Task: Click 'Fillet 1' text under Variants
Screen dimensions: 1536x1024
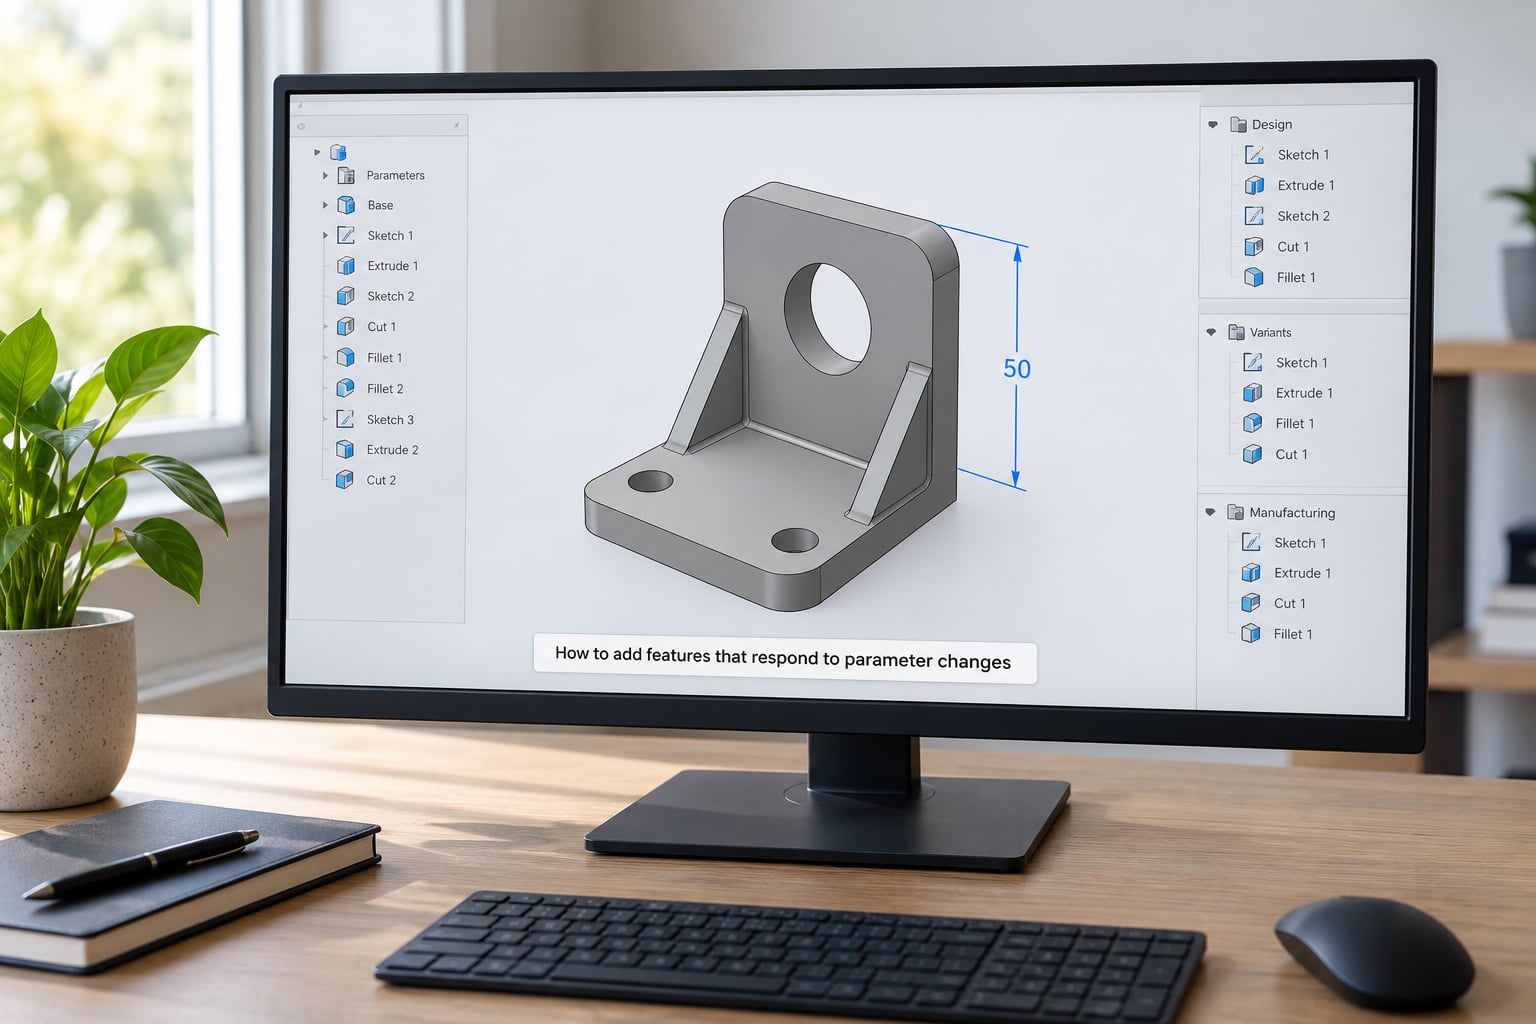Action: tap(1295, 423)
